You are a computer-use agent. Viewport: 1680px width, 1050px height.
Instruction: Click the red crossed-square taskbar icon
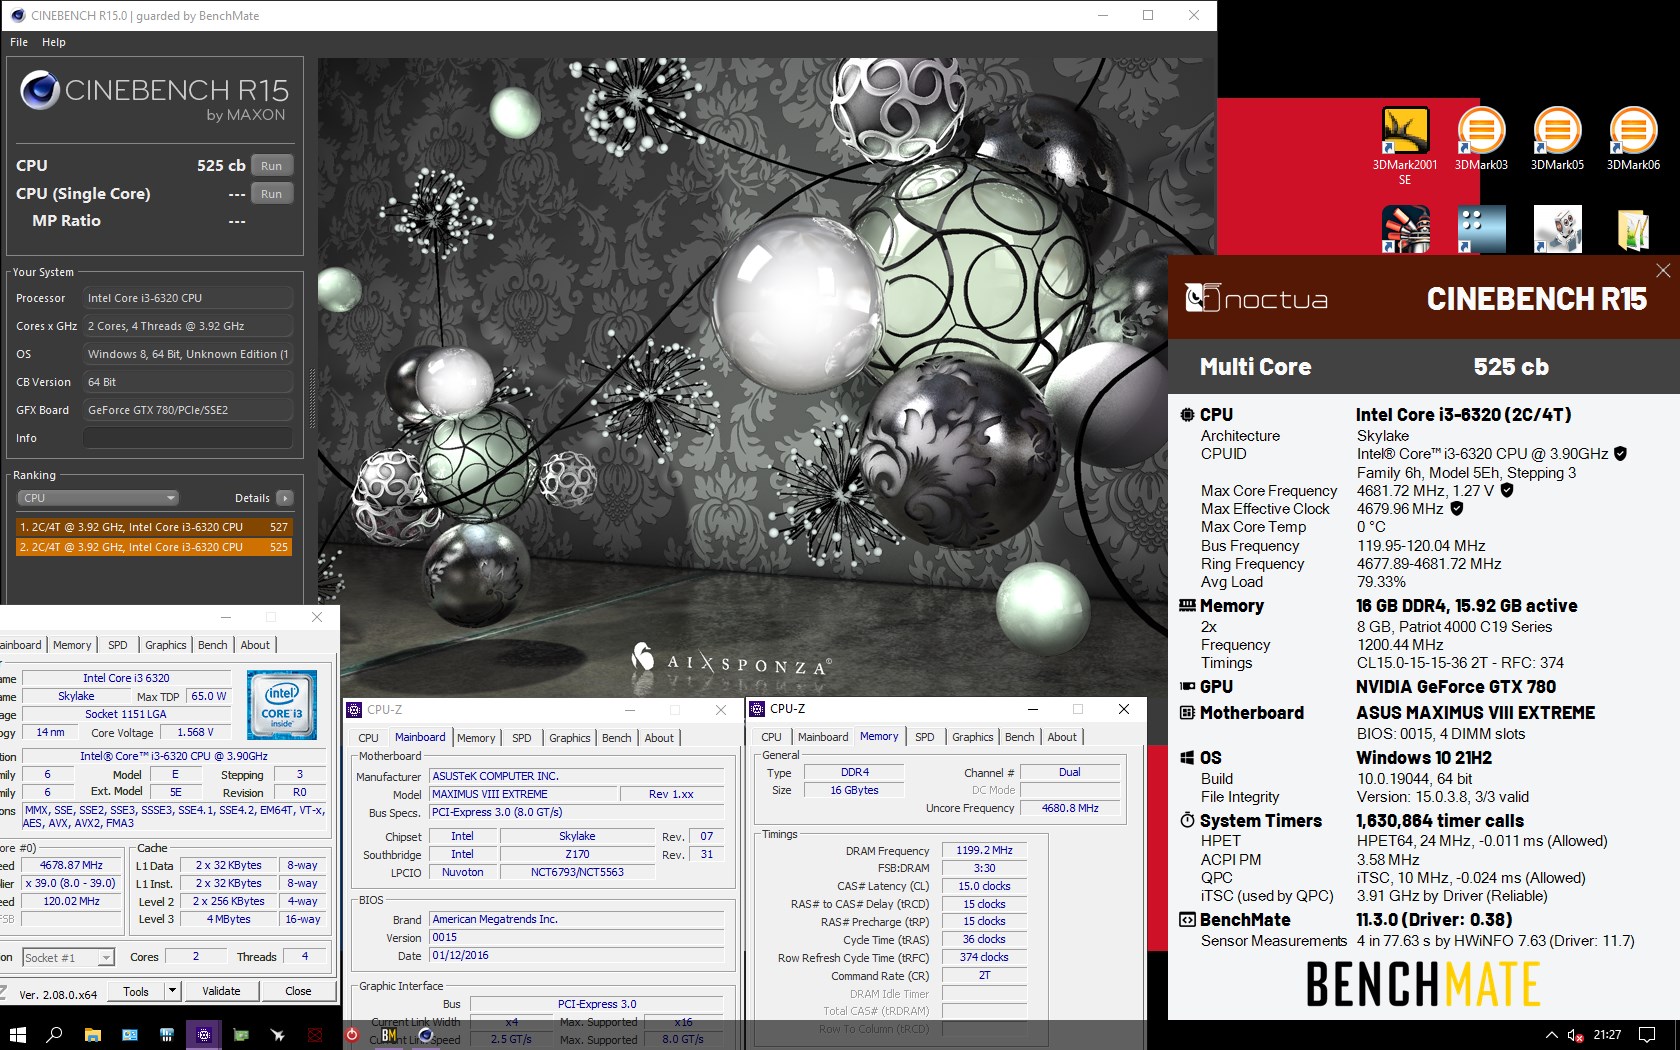pyautogui.click(x=315, y=1035)
